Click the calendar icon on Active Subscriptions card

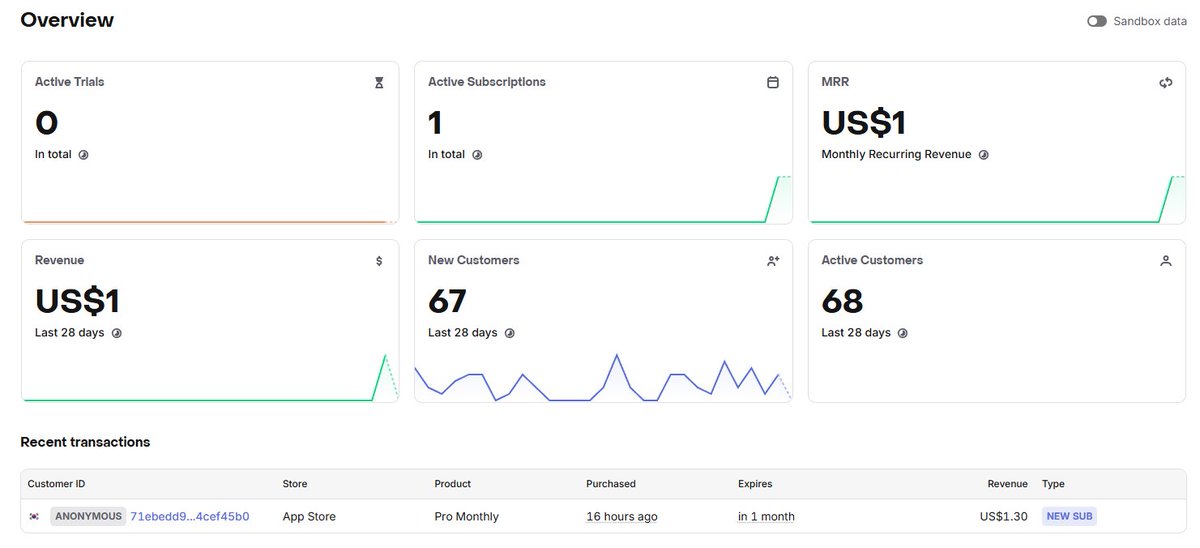click(x=773, y=83)
